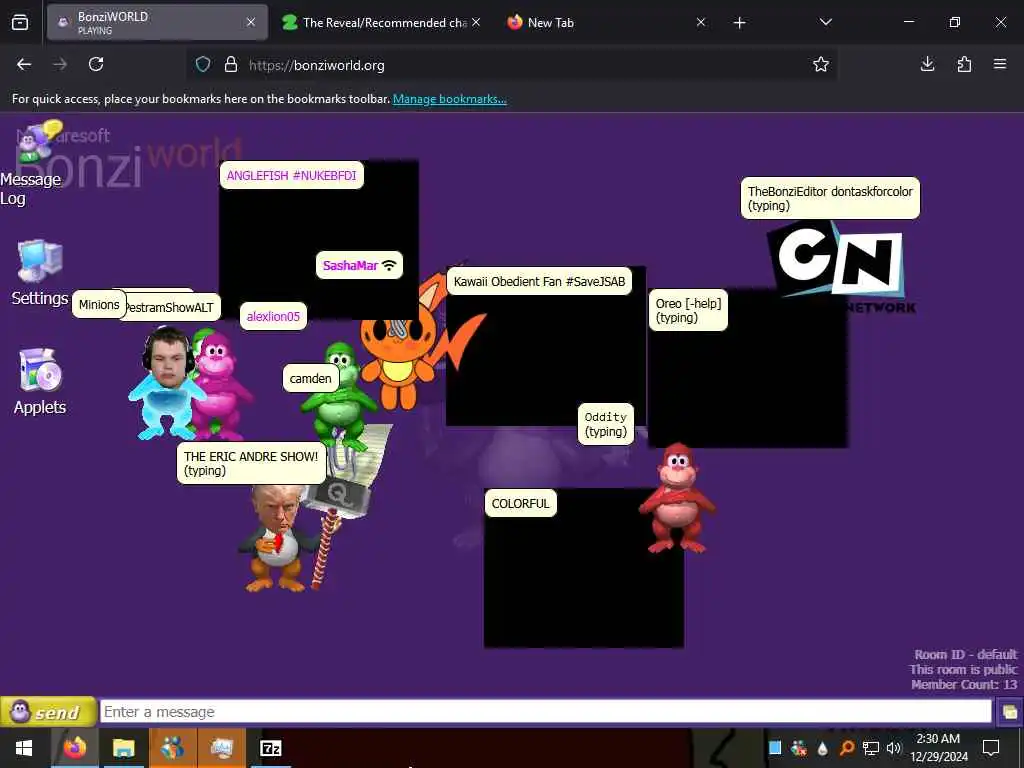Open the Message Log desktop icon
The width and height of the screenshot is (1024, 768).
tap(38, 142)
